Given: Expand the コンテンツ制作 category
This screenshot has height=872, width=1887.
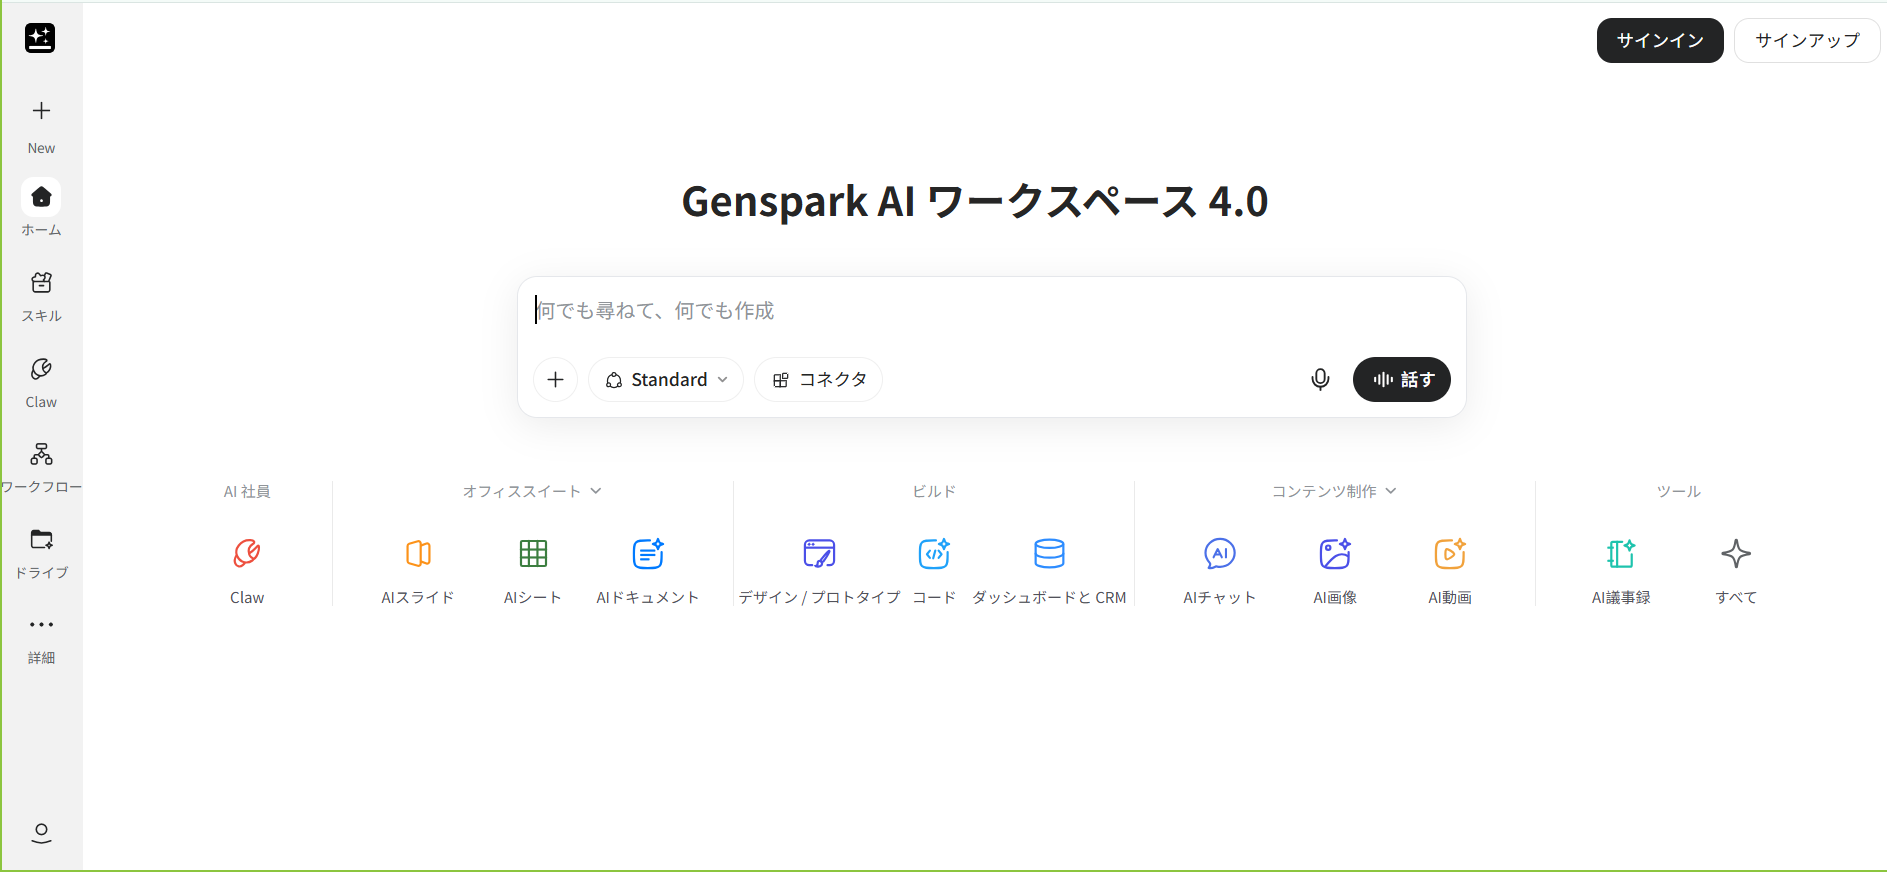Looking at the screenshot, I should click(1334, 491).
